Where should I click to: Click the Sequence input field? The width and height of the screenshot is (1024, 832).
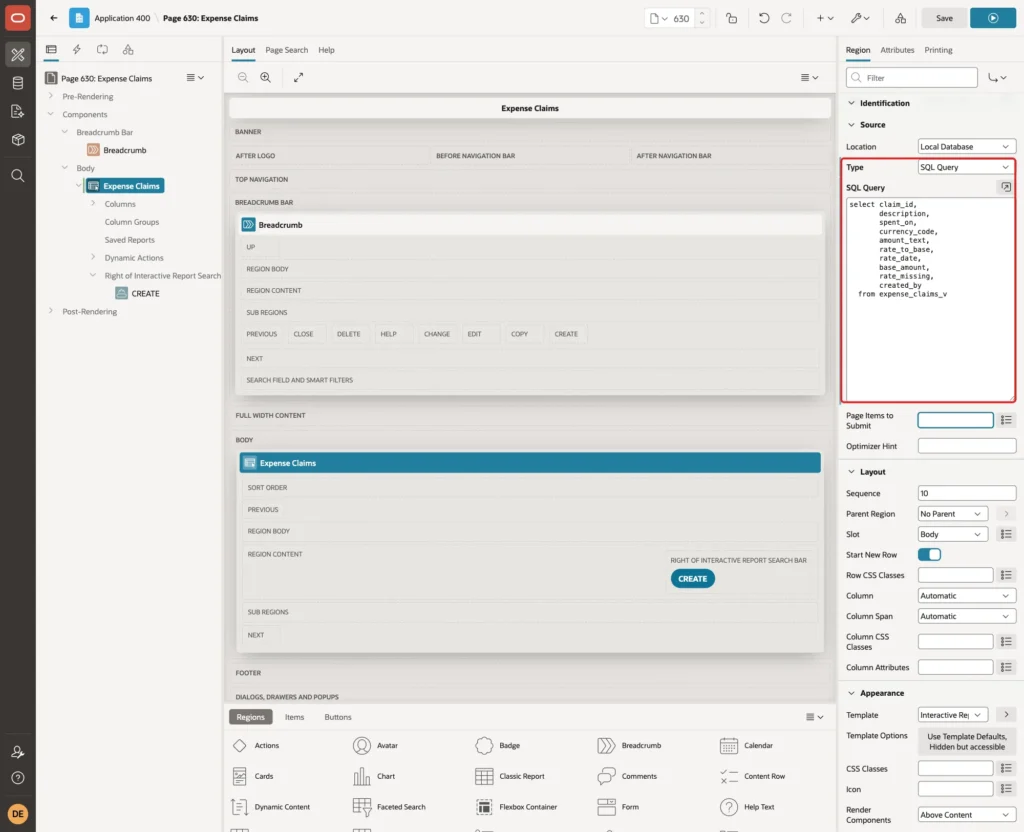click(x=966, y=494)
